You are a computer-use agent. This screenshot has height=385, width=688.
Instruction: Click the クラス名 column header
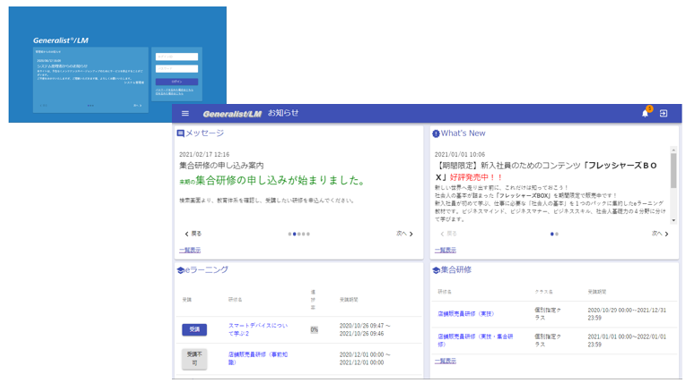pyautogui.click(x=544, y=291)
